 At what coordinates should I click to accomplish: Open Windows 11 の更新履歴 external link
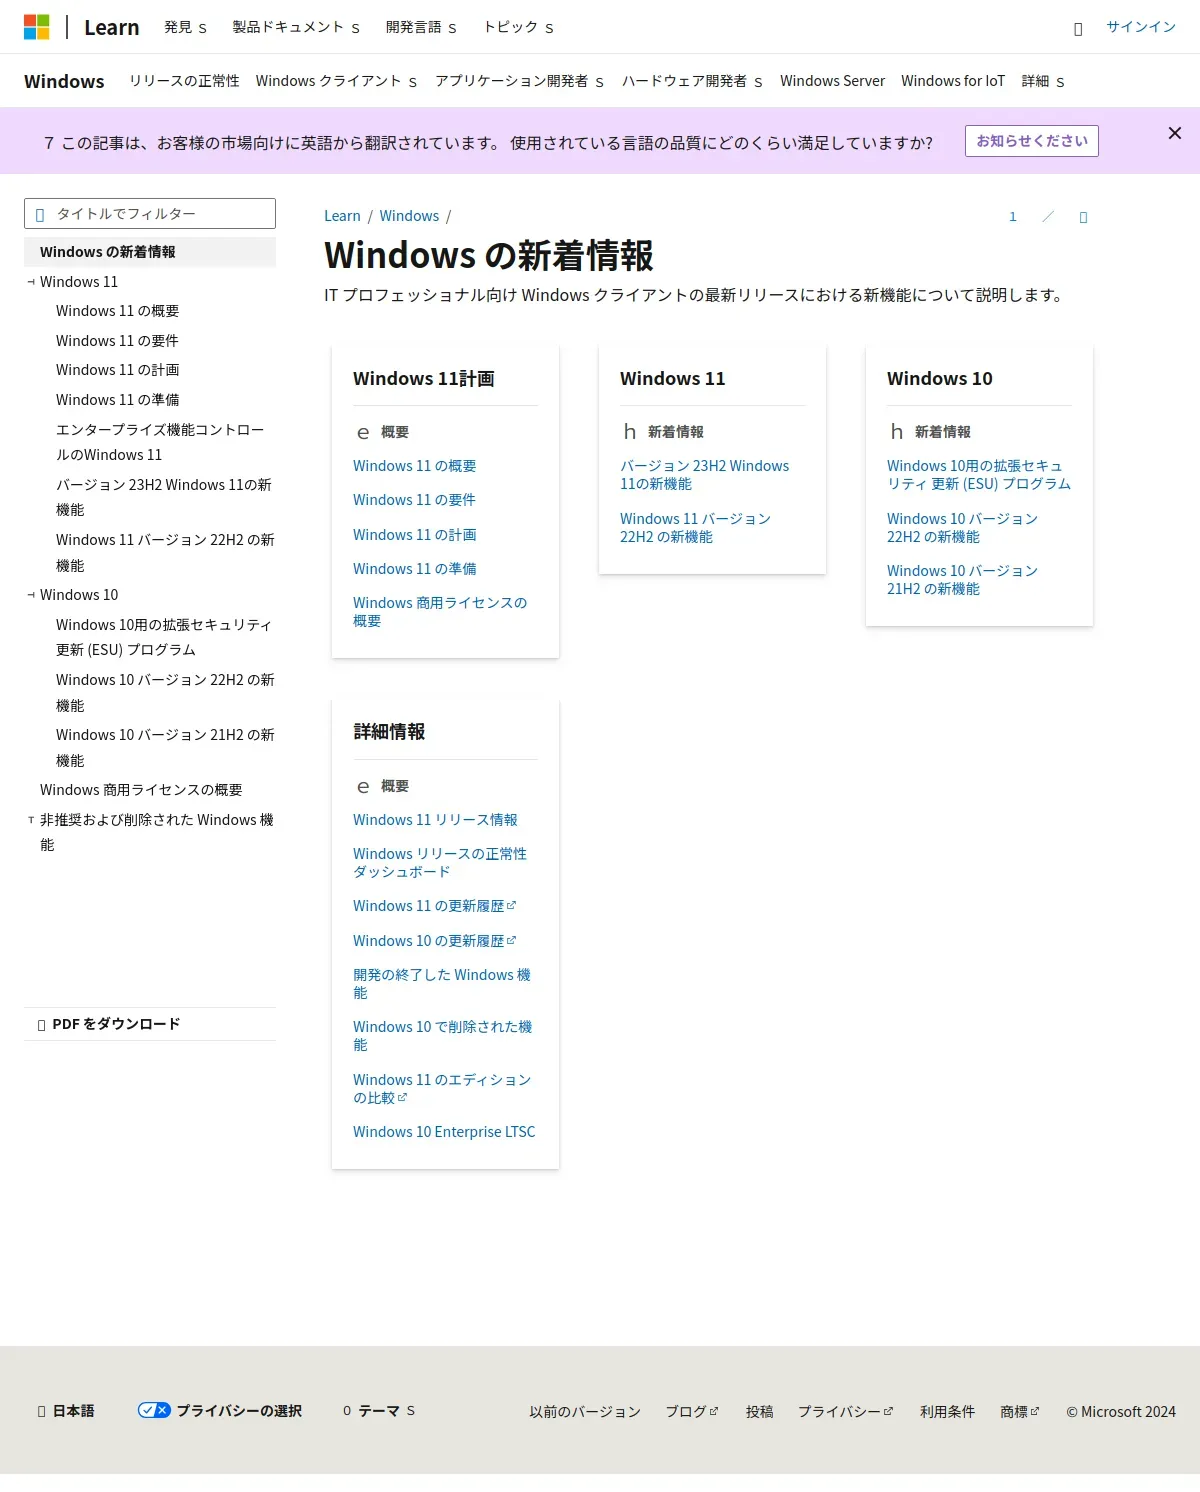(434, 906)
